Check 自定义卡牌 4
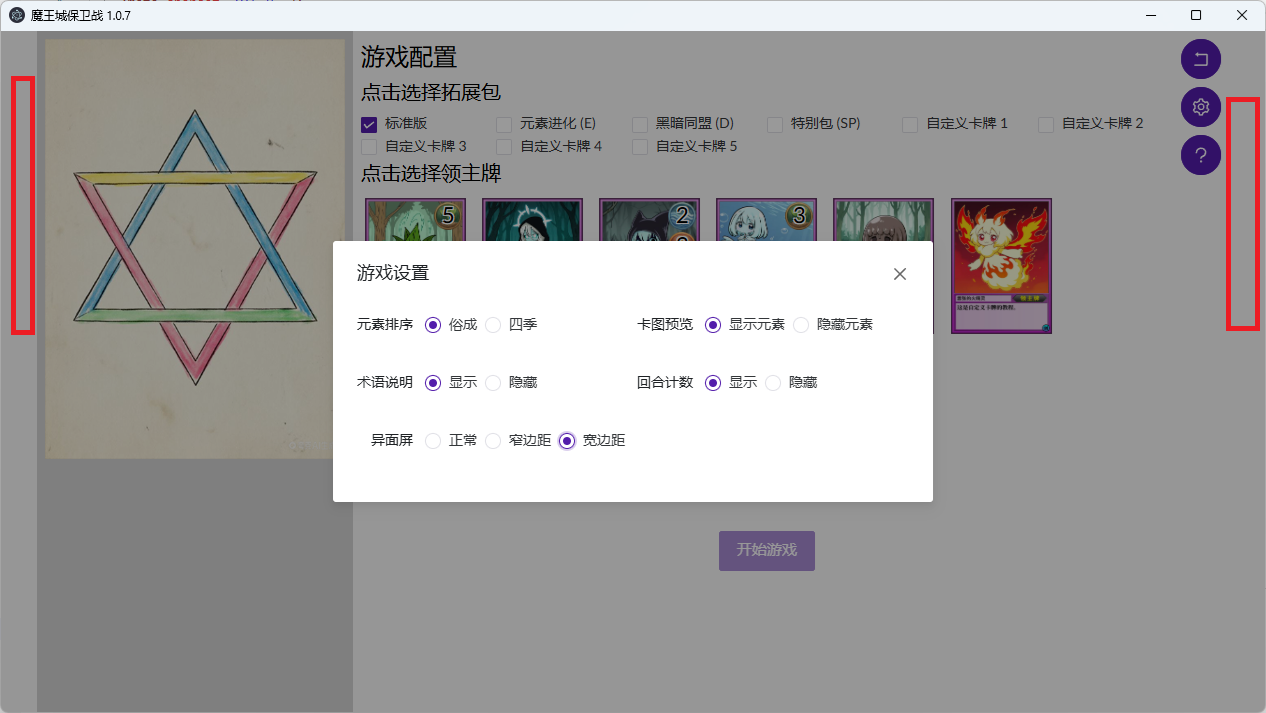 pyautogui.click(x=504, y=146)
